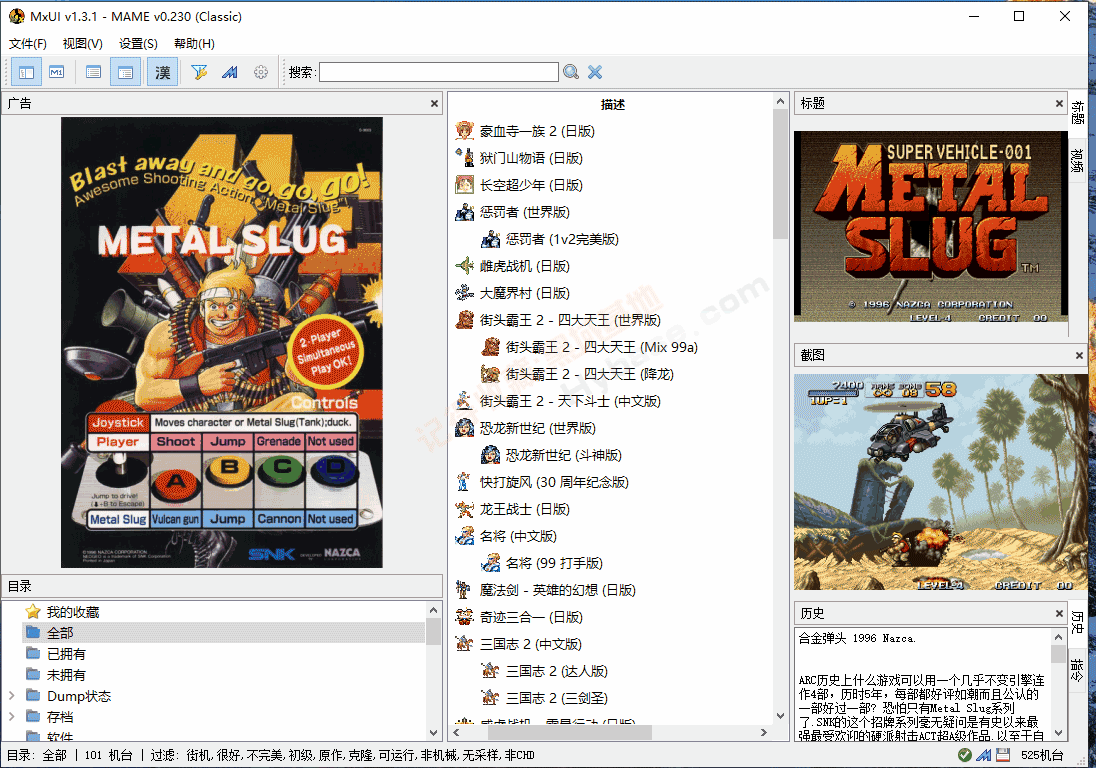Image resolution: width=1096 pixels, height=768 pixels.
Task: Click the magnifier search icon
Action: pos(571,72)
